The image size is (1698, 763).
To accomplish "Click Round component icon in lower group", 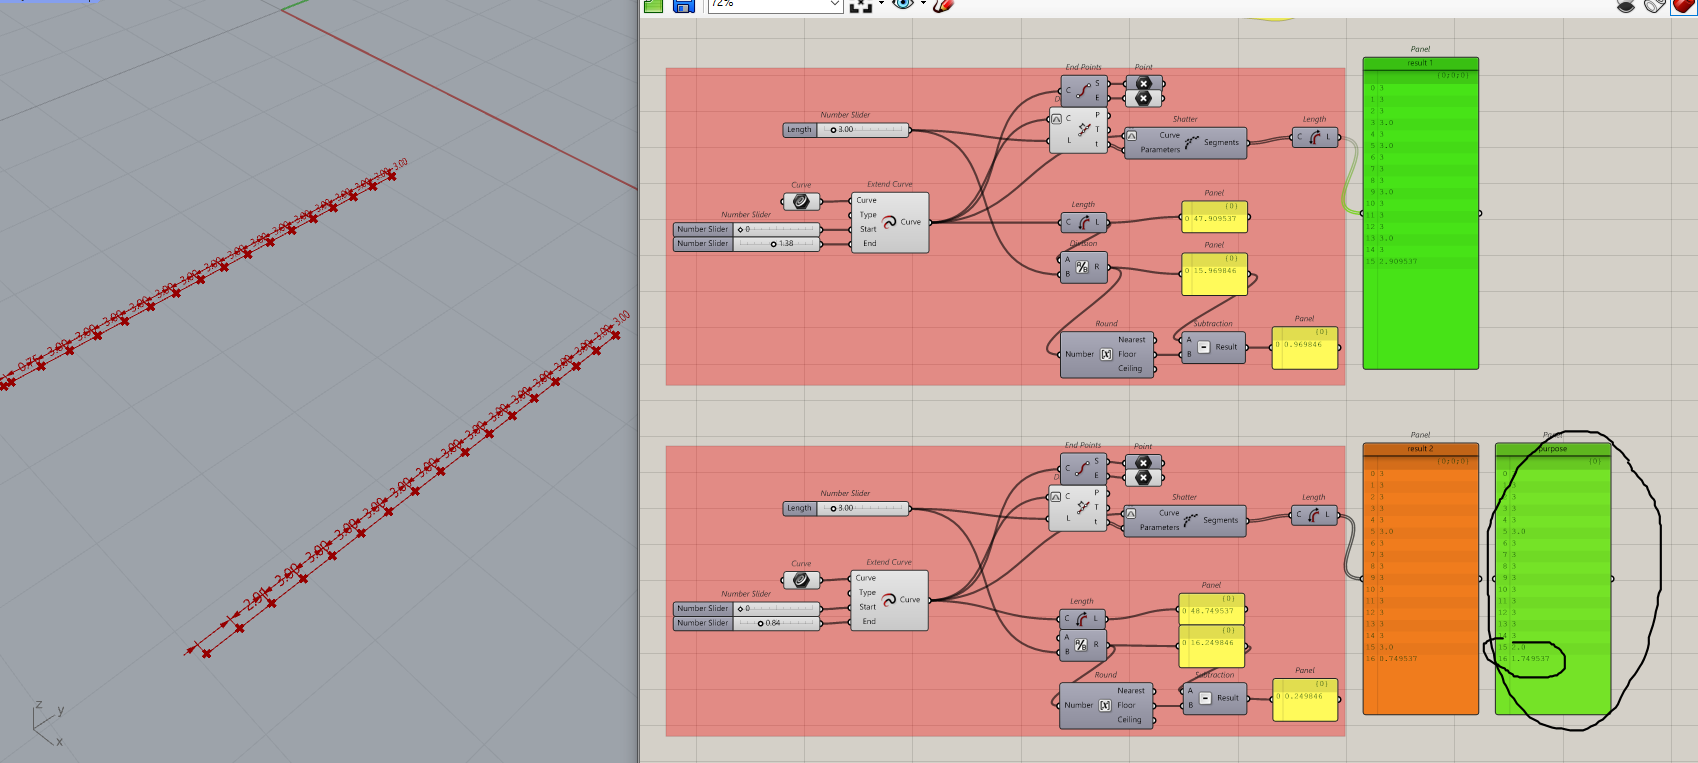I will pos(1106,705).
